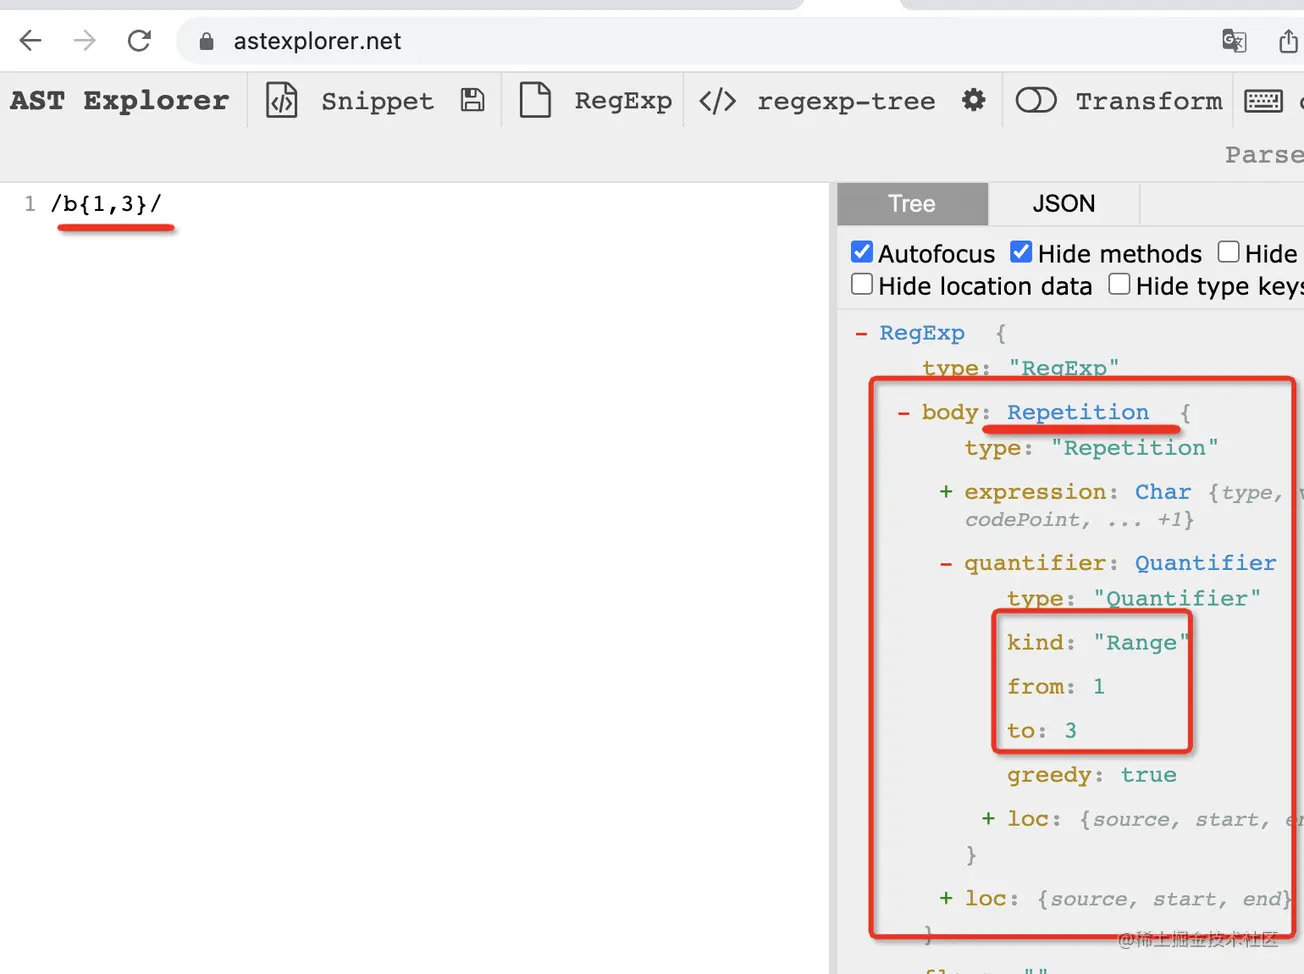This screenshot has height=974, width=1304.
Task: Click the code brackets parser icon
Action: pyautogui.click(x=717, y=101)
